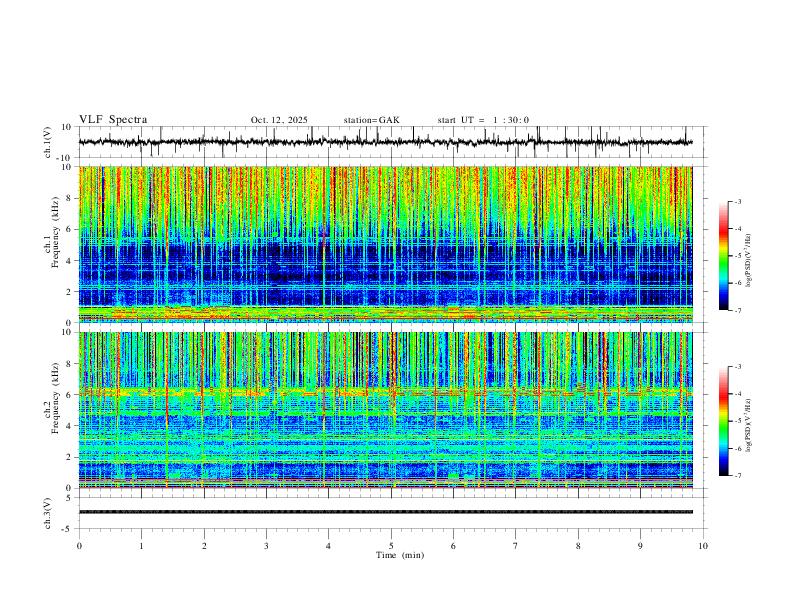This screenshot has height=612, width=792.
Task: Click the "VLF Spectra" title text
Action: (x=113, y=120)
